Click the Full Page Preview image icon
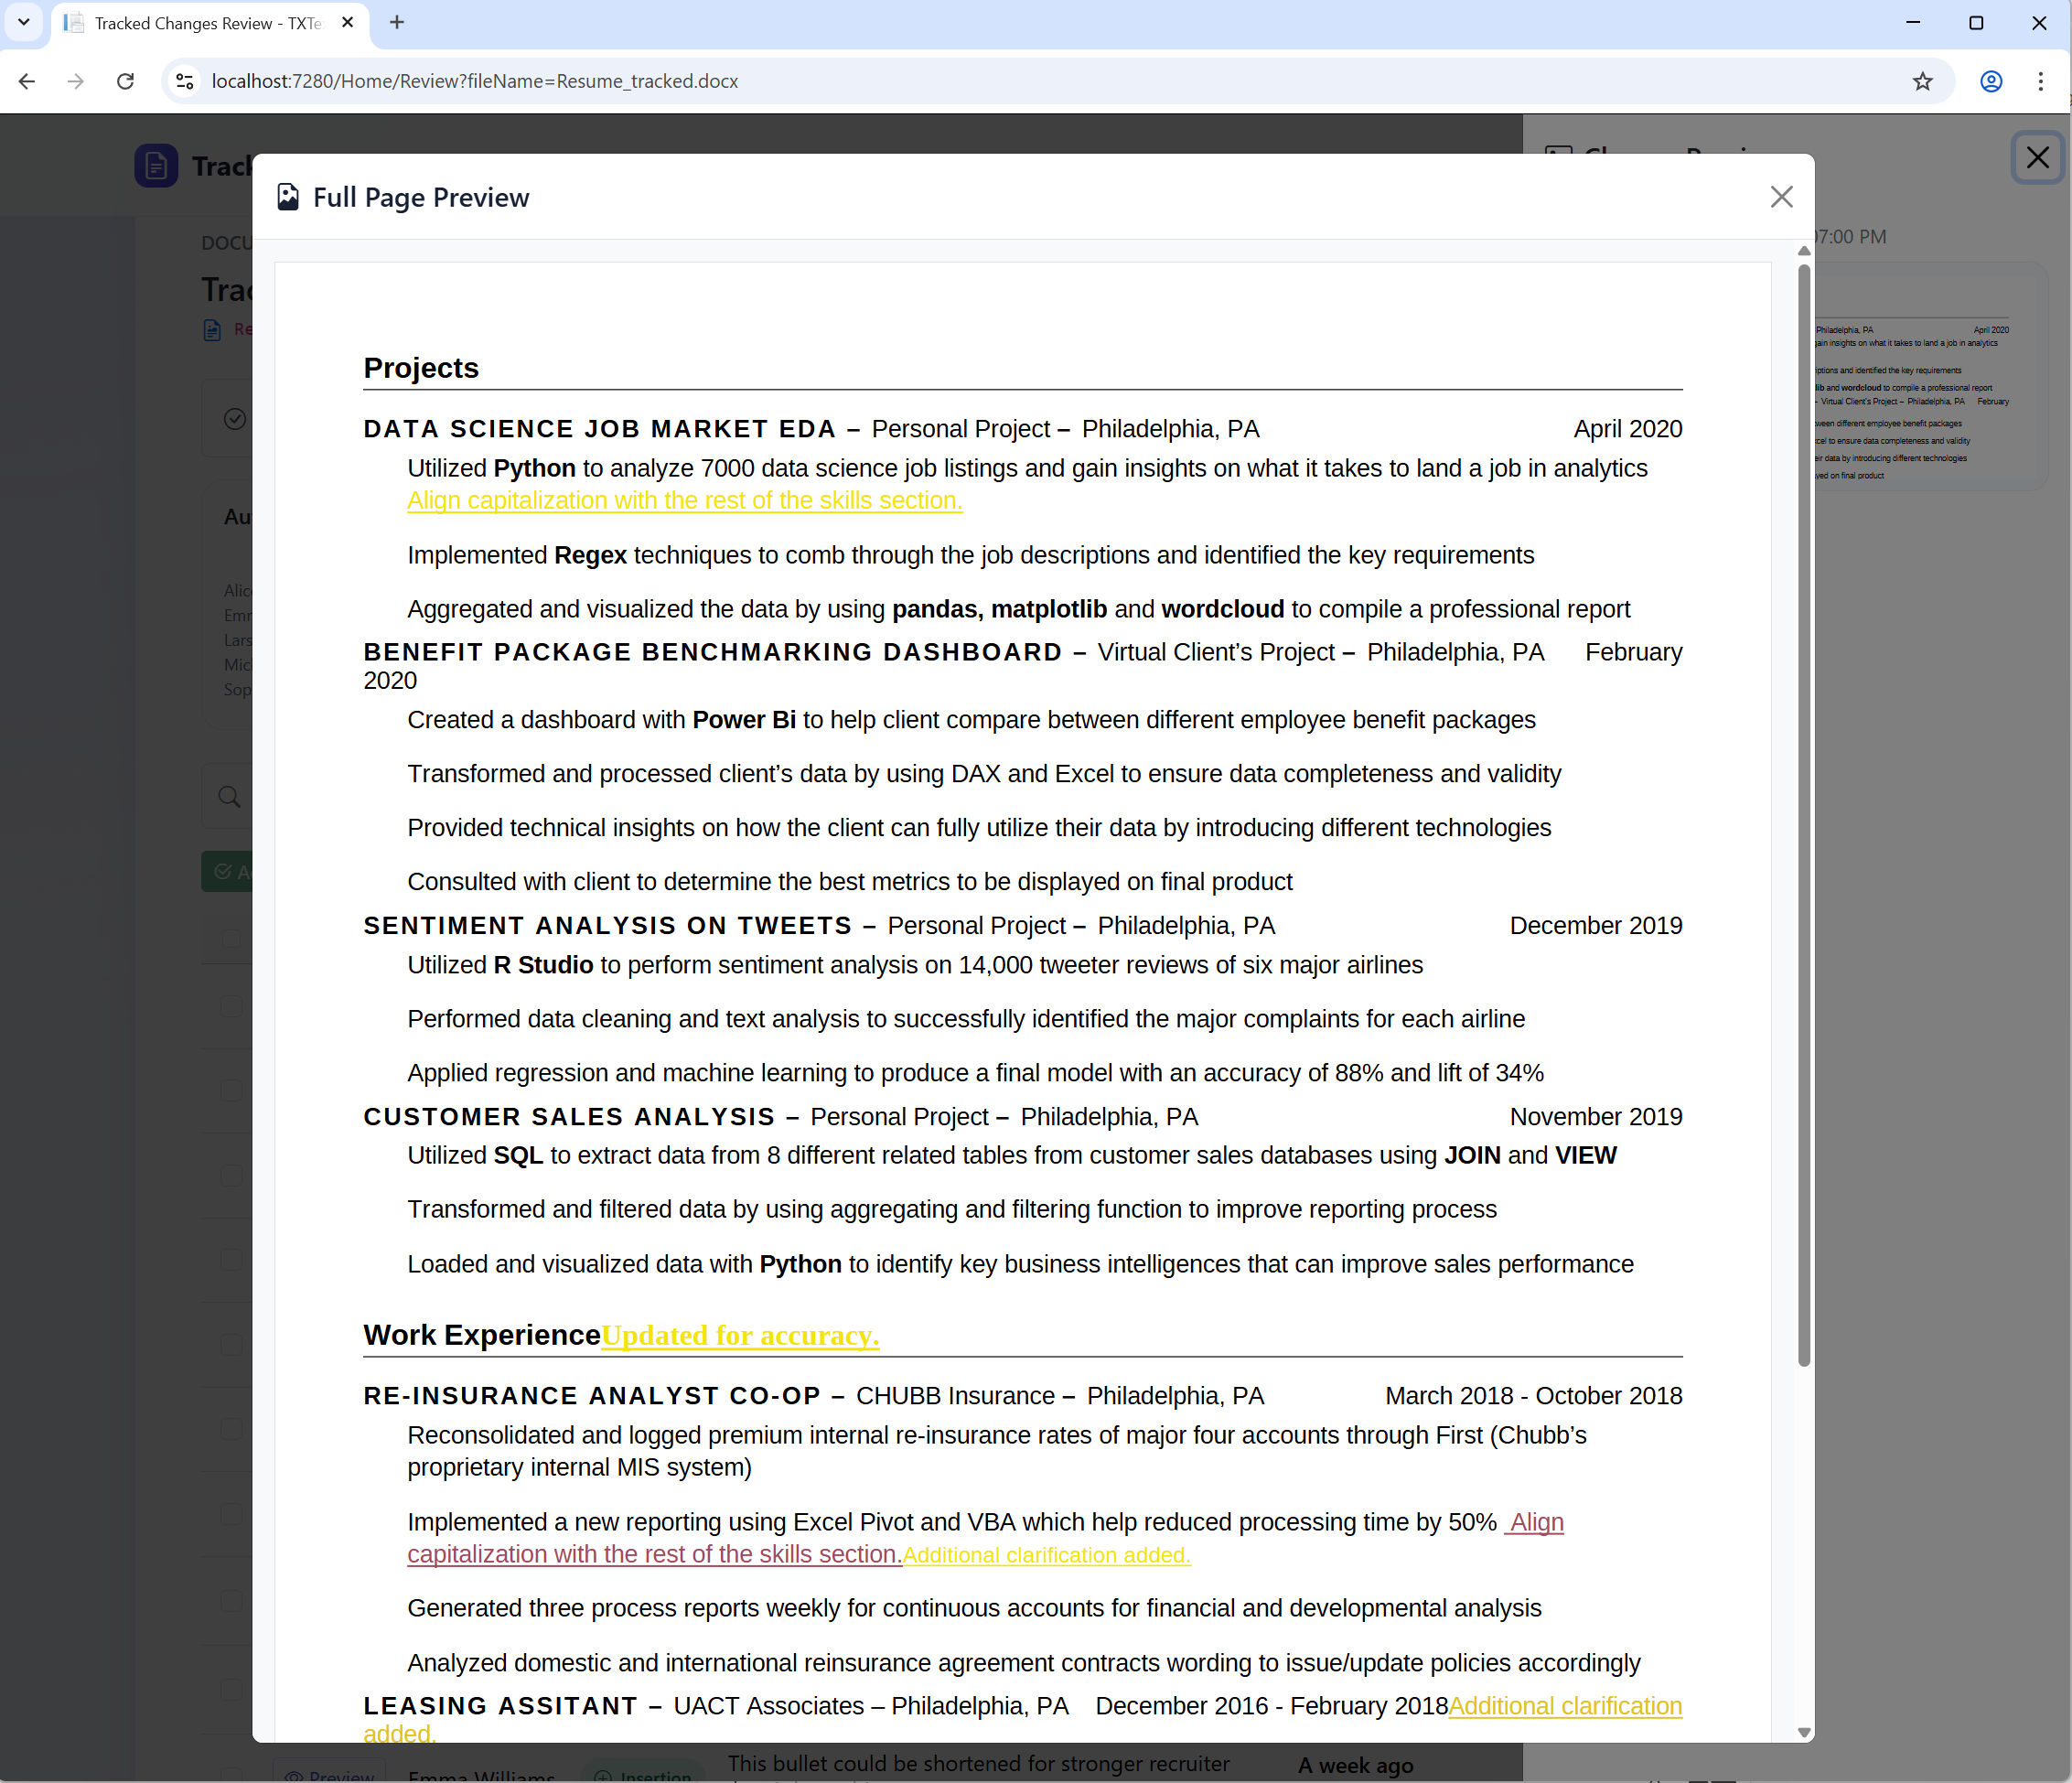The image size is (2072, 1783). [x=289, y=197]
